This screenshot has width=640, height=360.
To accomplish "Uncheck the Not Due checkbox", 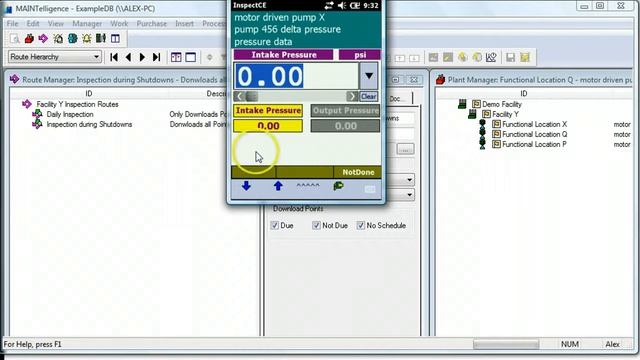I will [x=316, y=225].
